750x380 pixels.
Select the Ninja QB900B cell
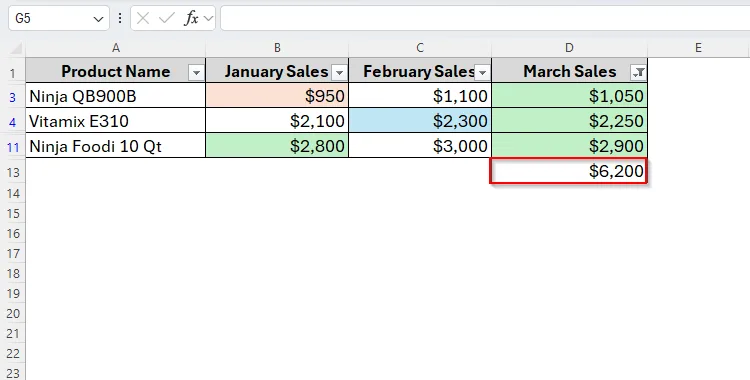[116, 96]
